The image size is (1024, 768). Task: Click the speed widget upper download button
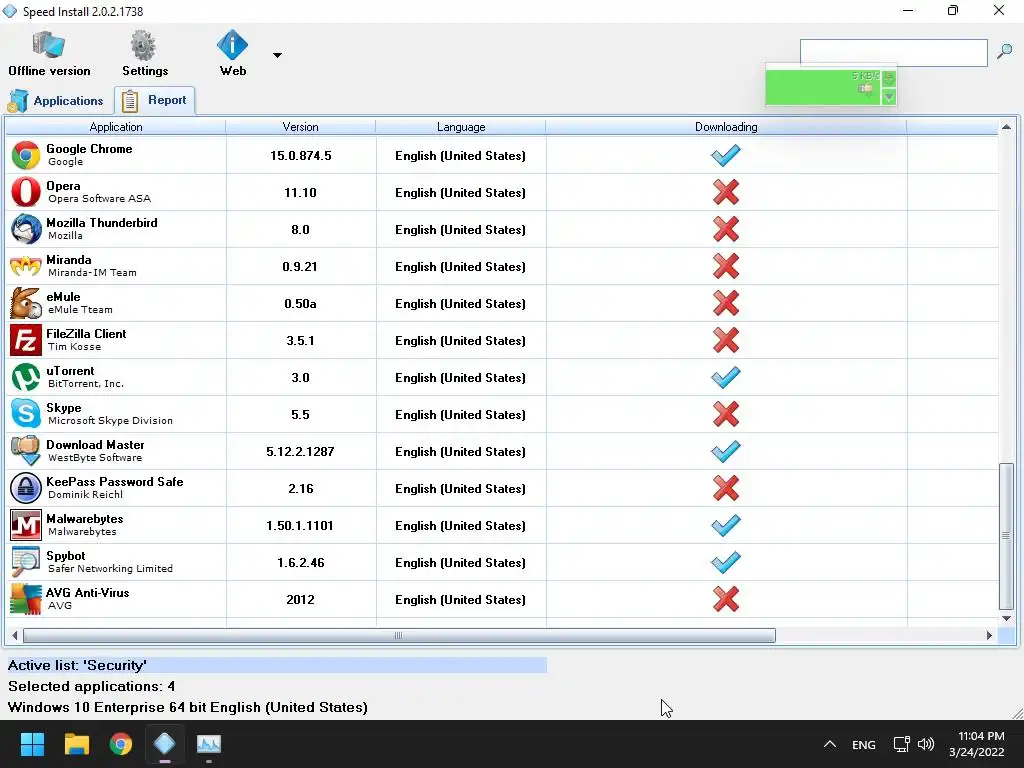point(888,78)
